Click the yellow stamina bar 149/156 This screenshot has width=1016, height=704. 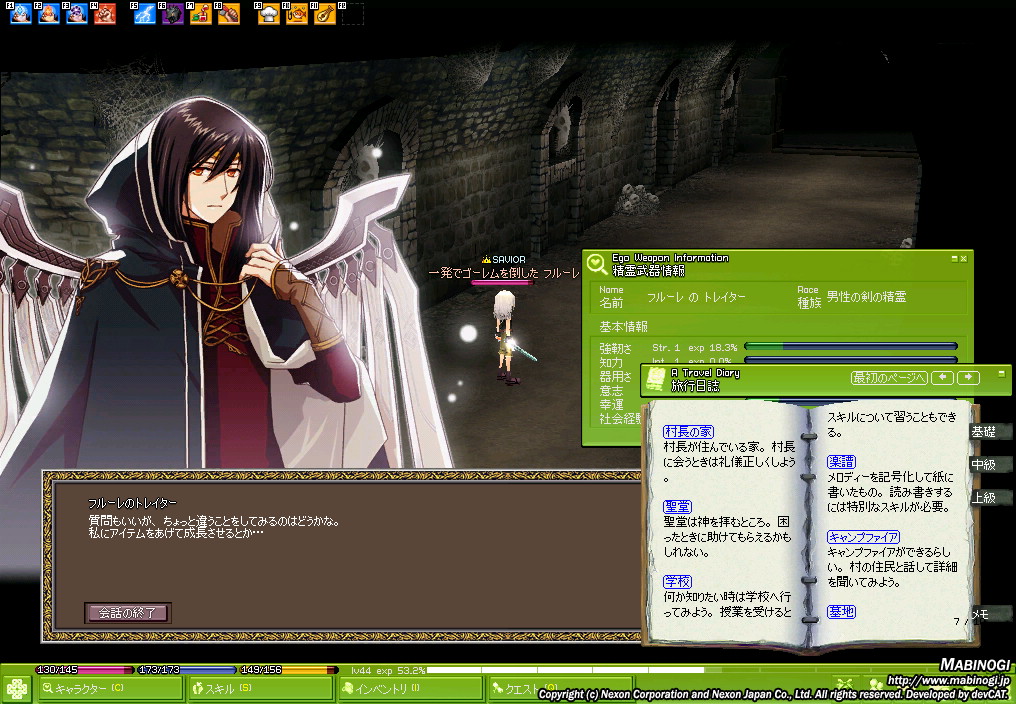point(288,670)
